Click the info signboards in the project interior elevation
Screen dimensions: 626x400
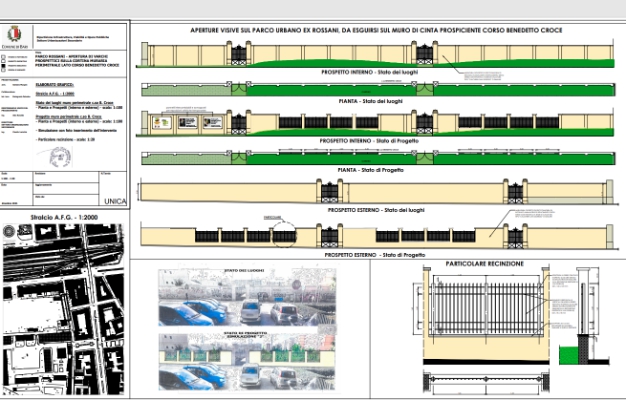pyautogui.click(x=187, y=122)
